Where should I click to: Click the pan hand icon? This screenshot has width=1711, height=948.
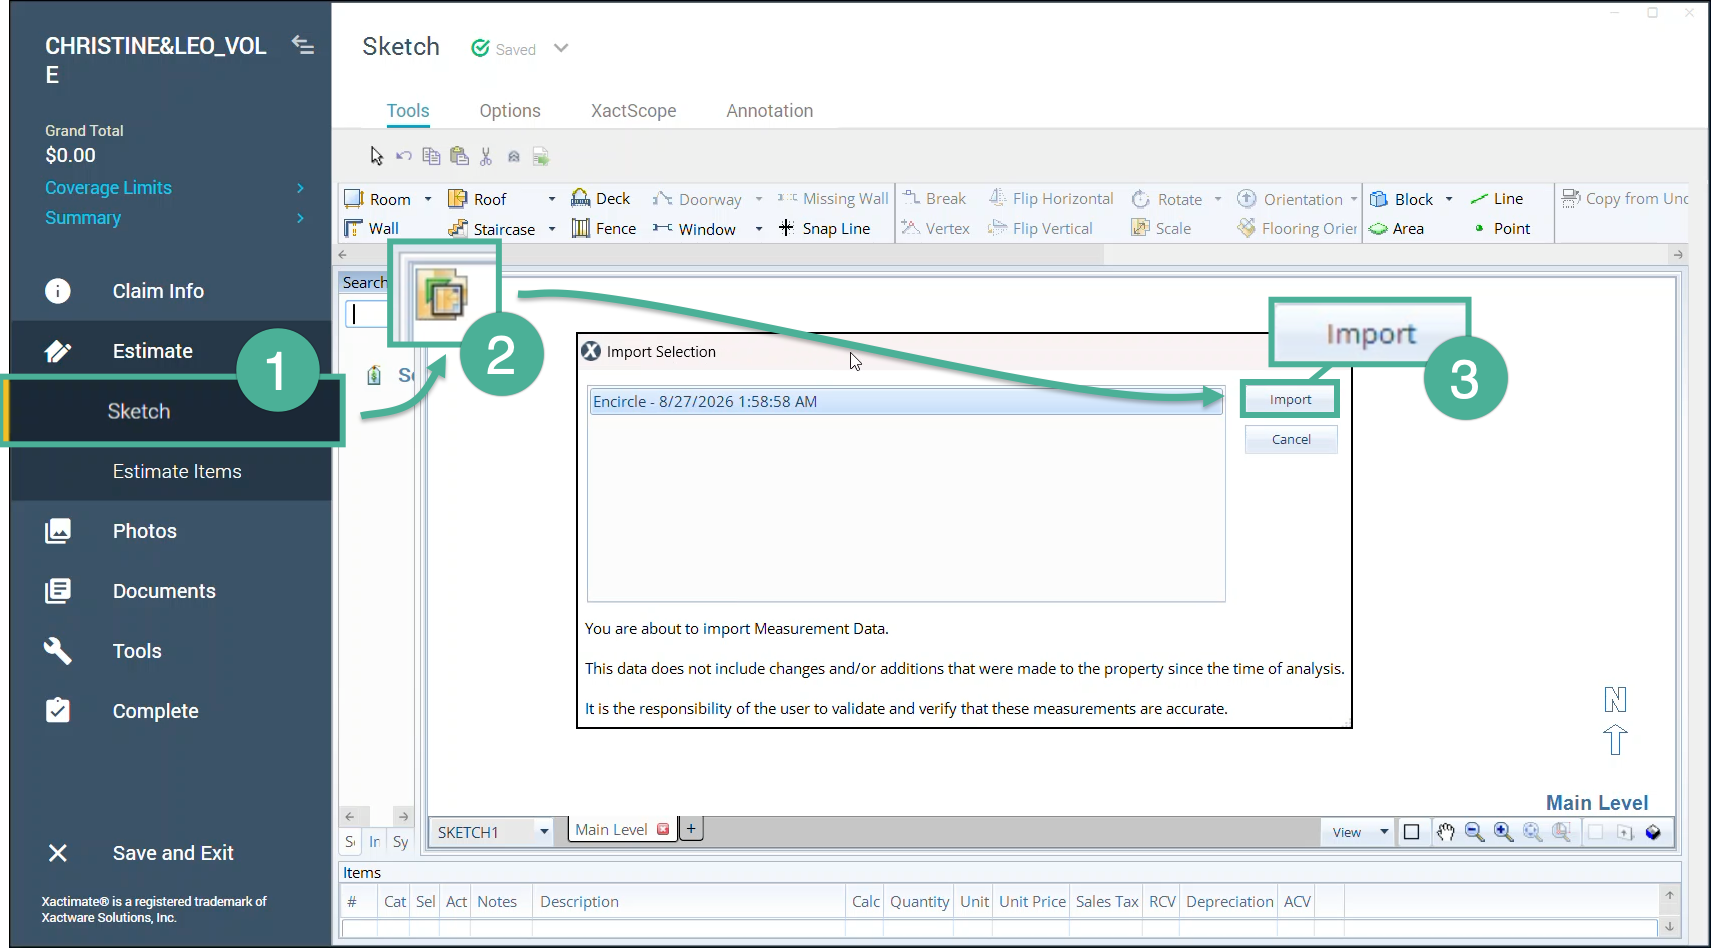pos(1446,832)
